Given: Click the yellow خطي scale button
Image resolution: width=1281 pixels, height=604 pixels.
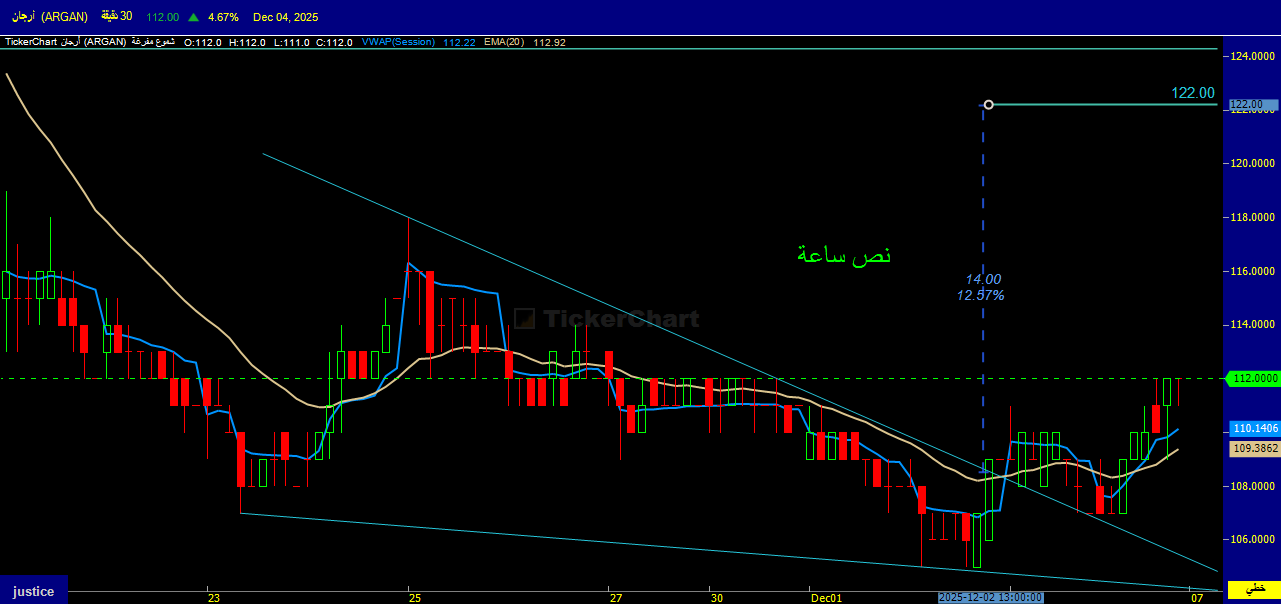Looking at the screenshot, I should pos(1253,591).
